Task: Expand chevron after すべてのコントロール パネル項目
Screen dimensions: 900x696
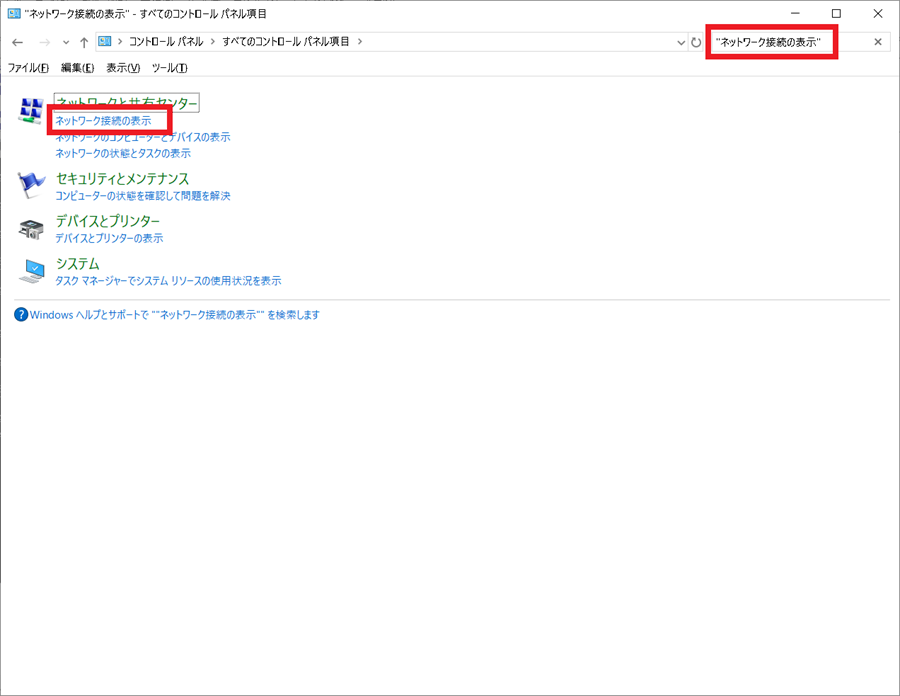Action: [x=360, y=41]
